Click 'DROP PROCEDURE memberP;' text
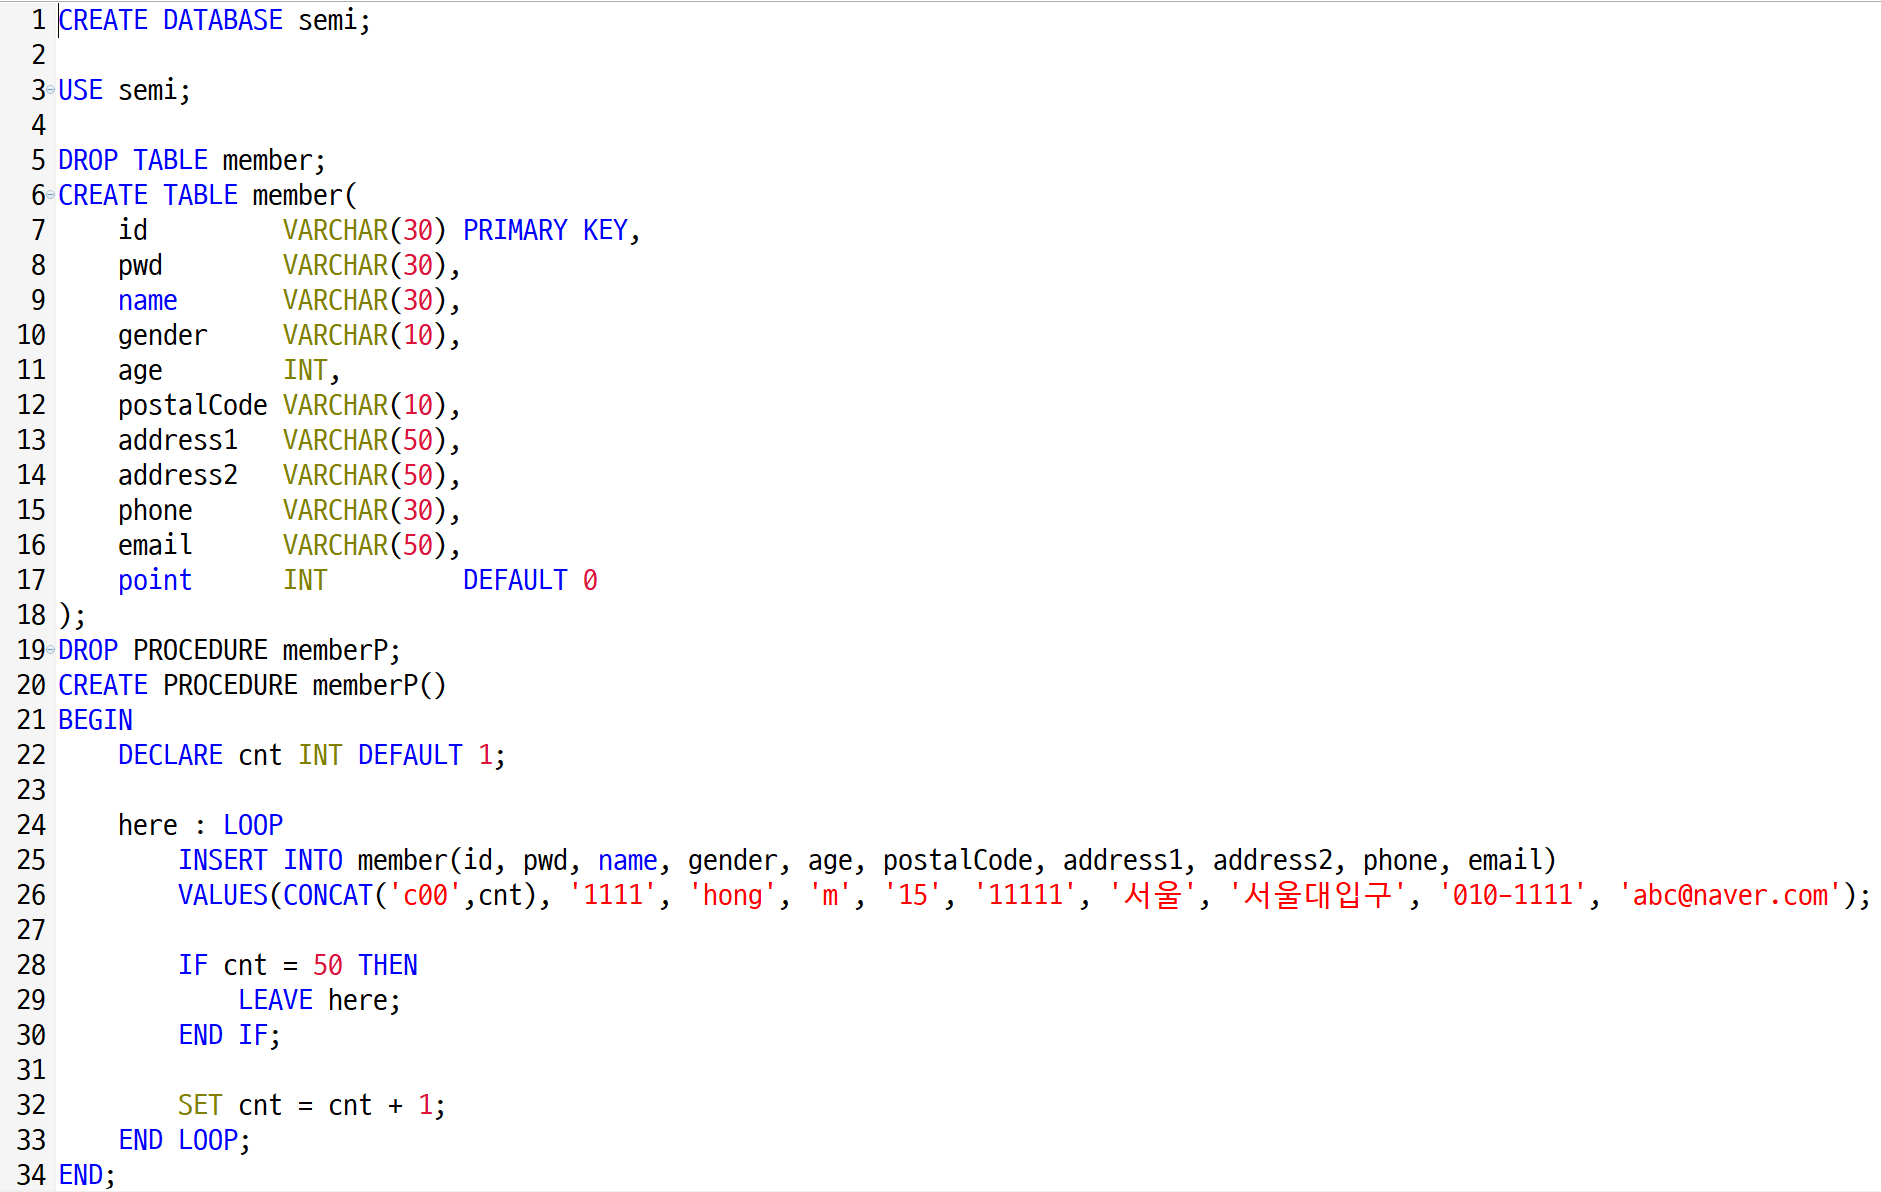The height and width of the screenshot is (1192, 1881). (229, 650)
